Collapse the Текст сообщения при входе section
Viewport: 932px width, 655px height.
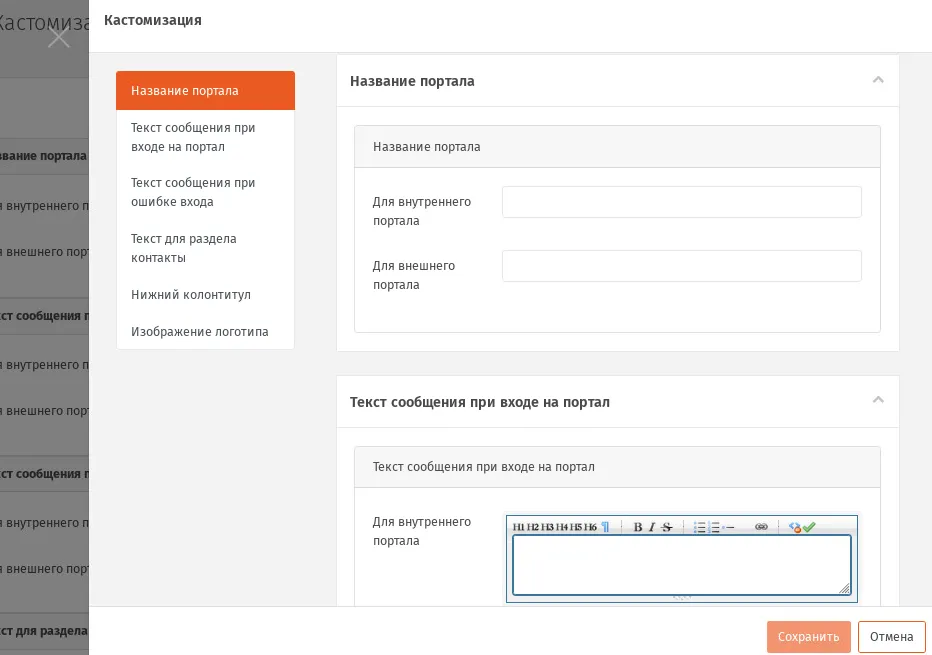click(878, 400)
